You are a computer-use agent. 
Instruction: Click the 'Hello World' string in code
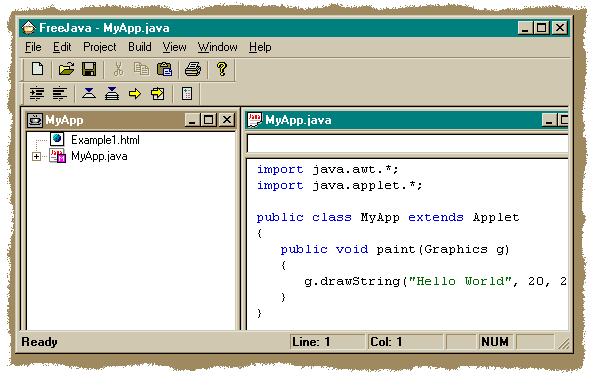pos(460,281)
